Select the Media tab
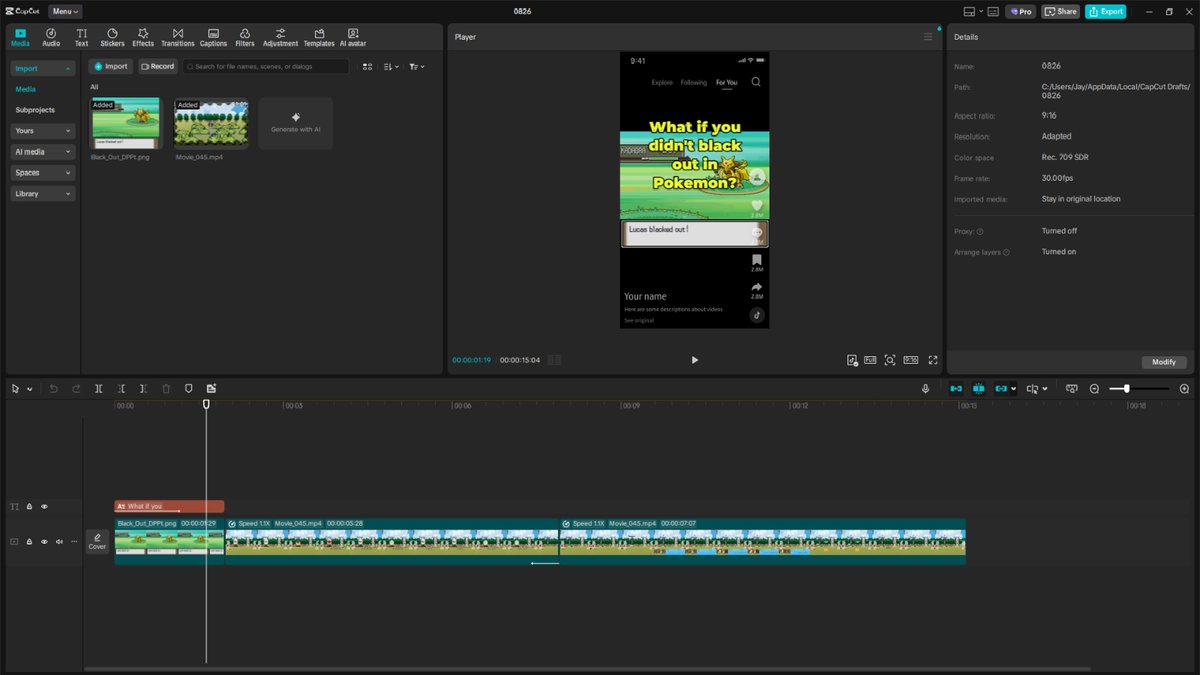The height and width of the screenshot is (675, 1200). pyautogui.click(x=20, y=37)
